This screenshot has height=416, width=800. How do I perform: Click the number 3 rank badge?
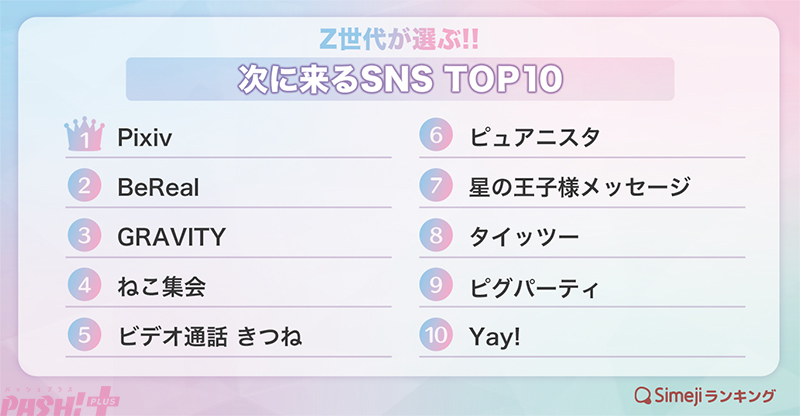(x=85, y=237)
